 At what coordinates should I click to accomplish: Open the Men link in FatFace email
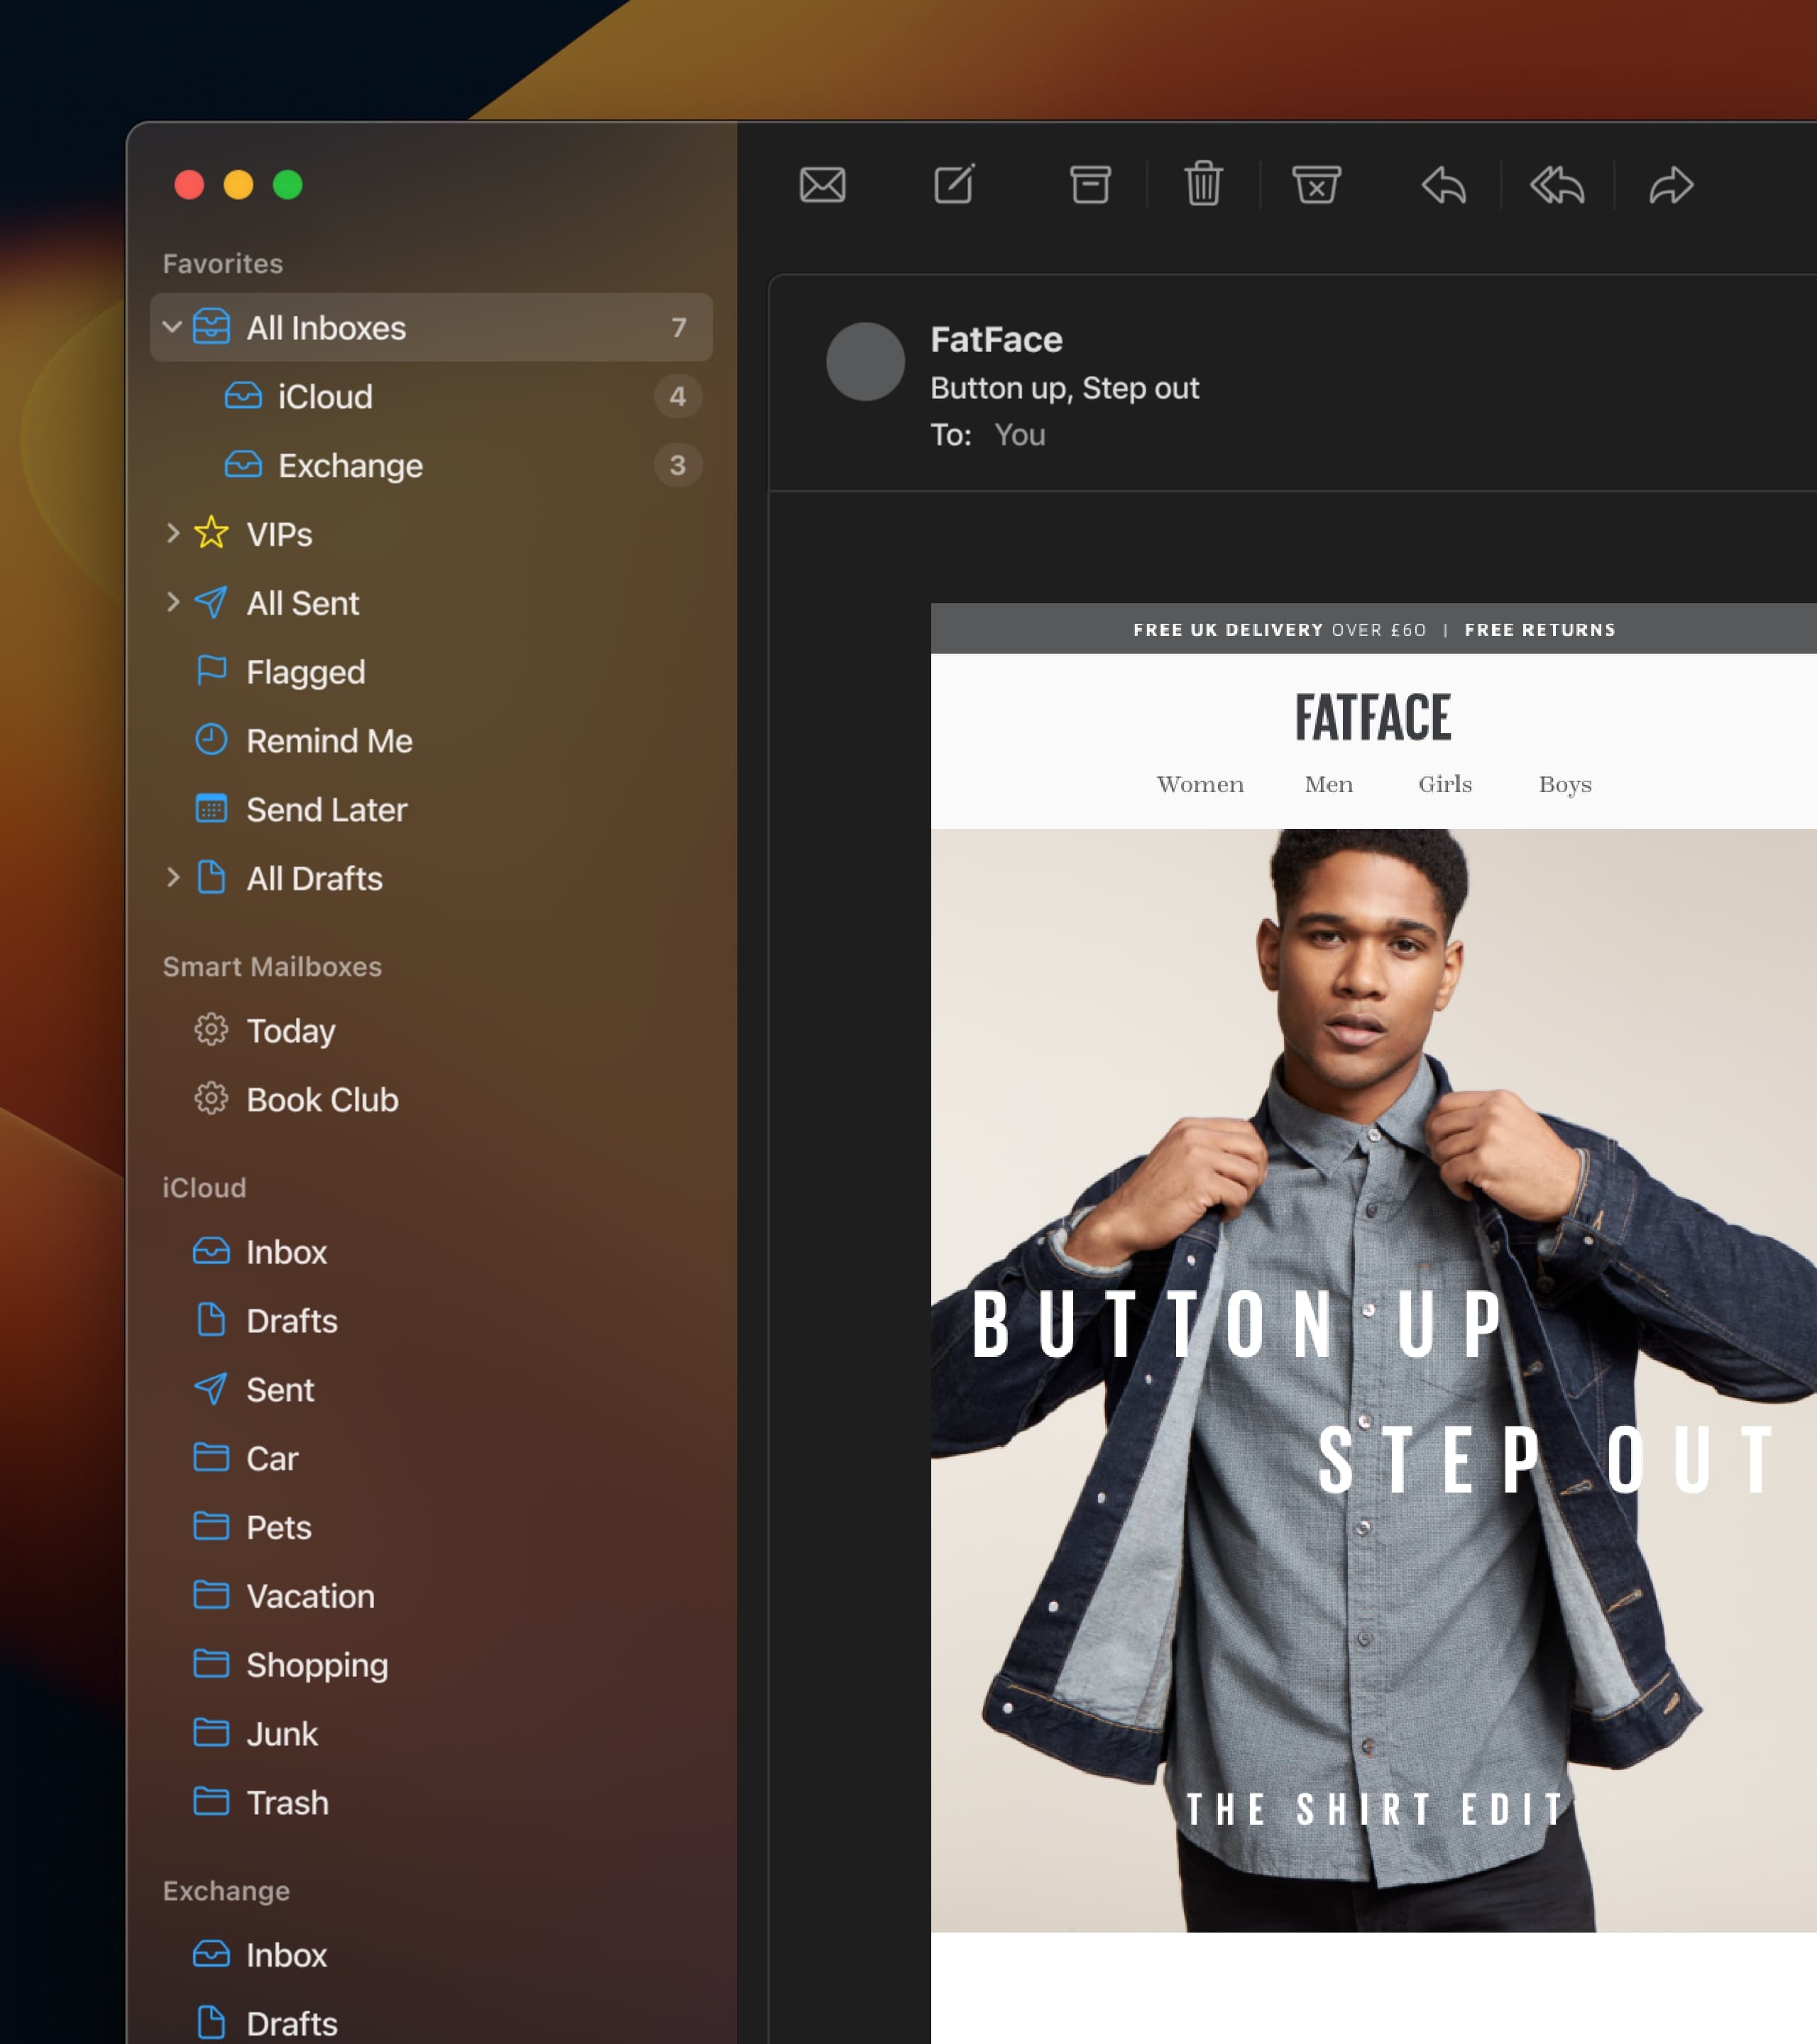[x=1329, y=784]
